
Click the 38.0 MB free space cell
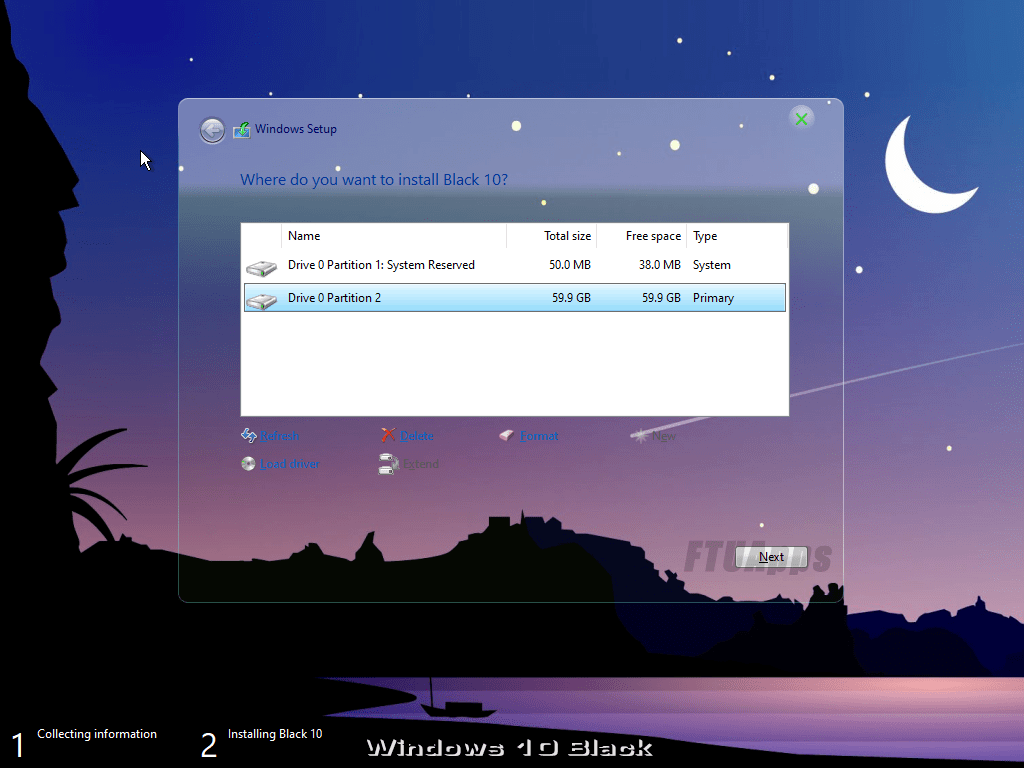click(660, 265)
